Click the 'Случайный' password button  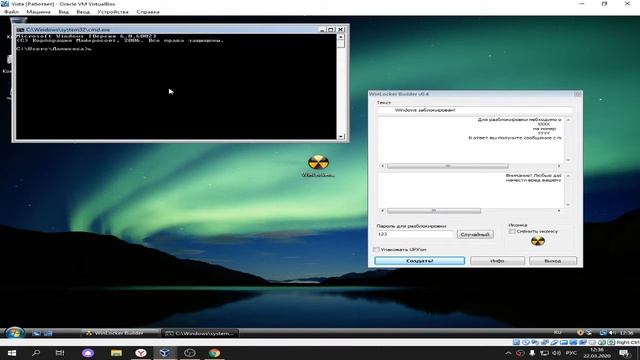(x=475, y=234)
